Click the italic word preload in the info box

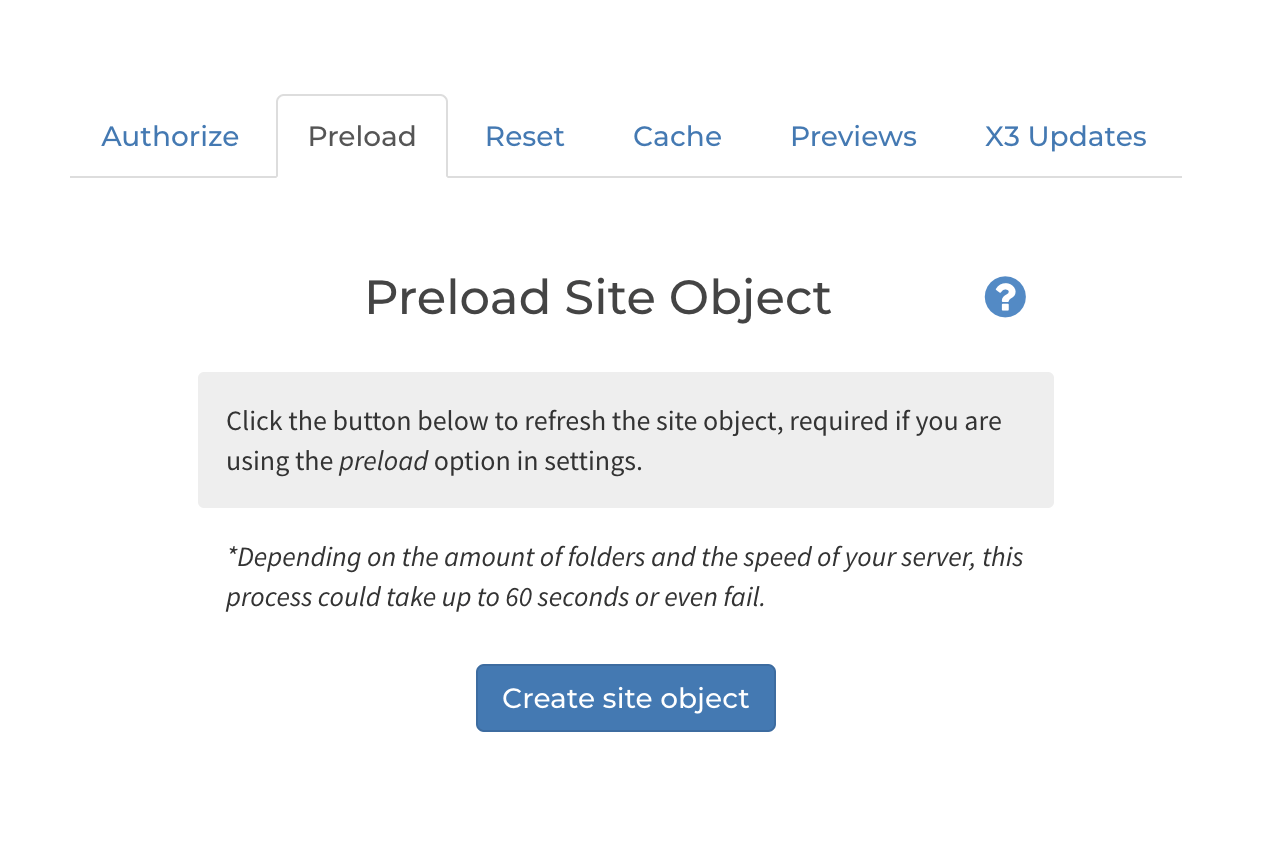pos(383,462)
